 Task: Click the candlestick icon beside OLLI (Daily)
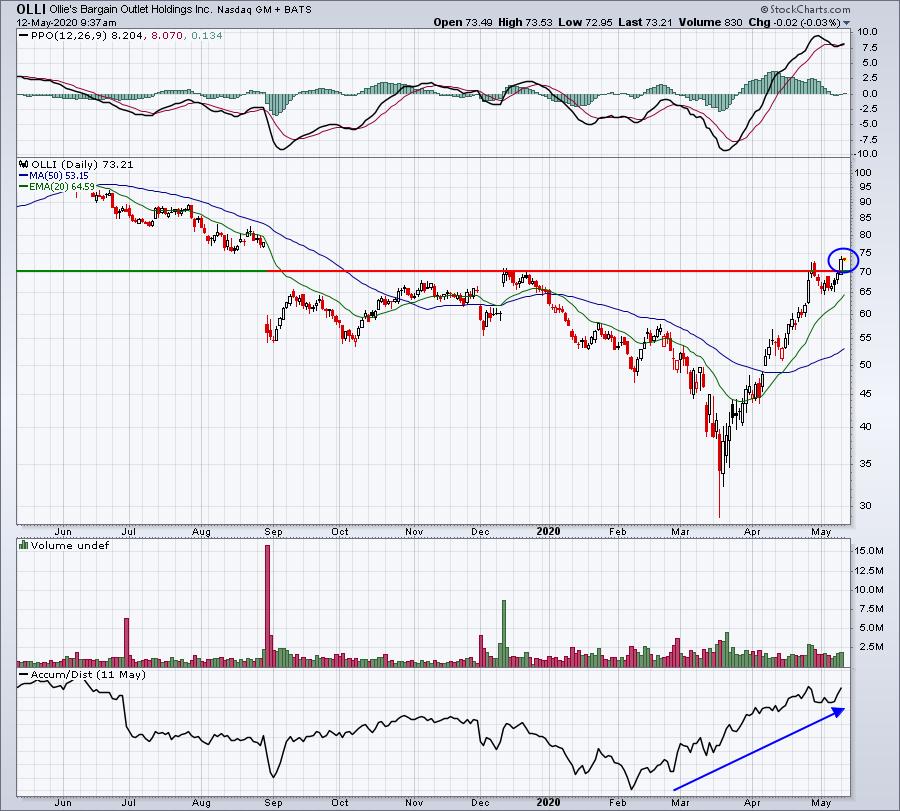coord(25,164)
